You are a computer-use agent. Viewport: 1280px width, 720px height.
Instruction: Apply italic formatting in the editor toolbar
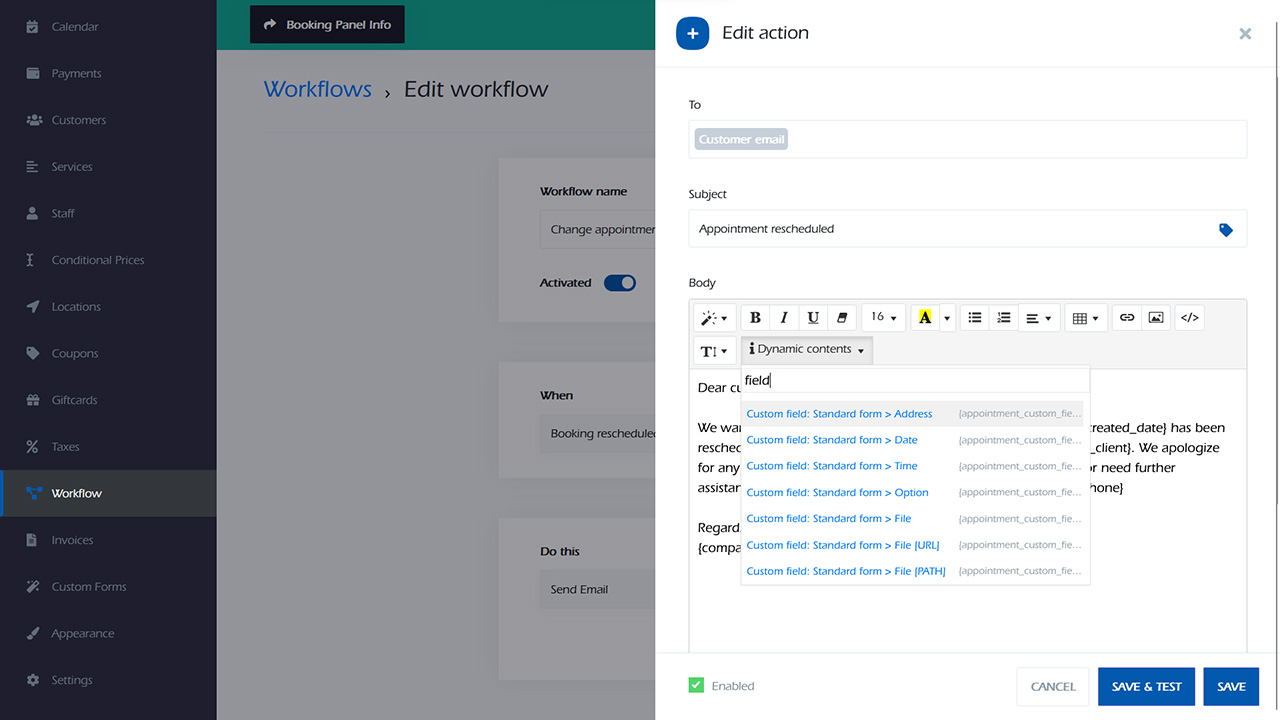click(x=784, y=318)
